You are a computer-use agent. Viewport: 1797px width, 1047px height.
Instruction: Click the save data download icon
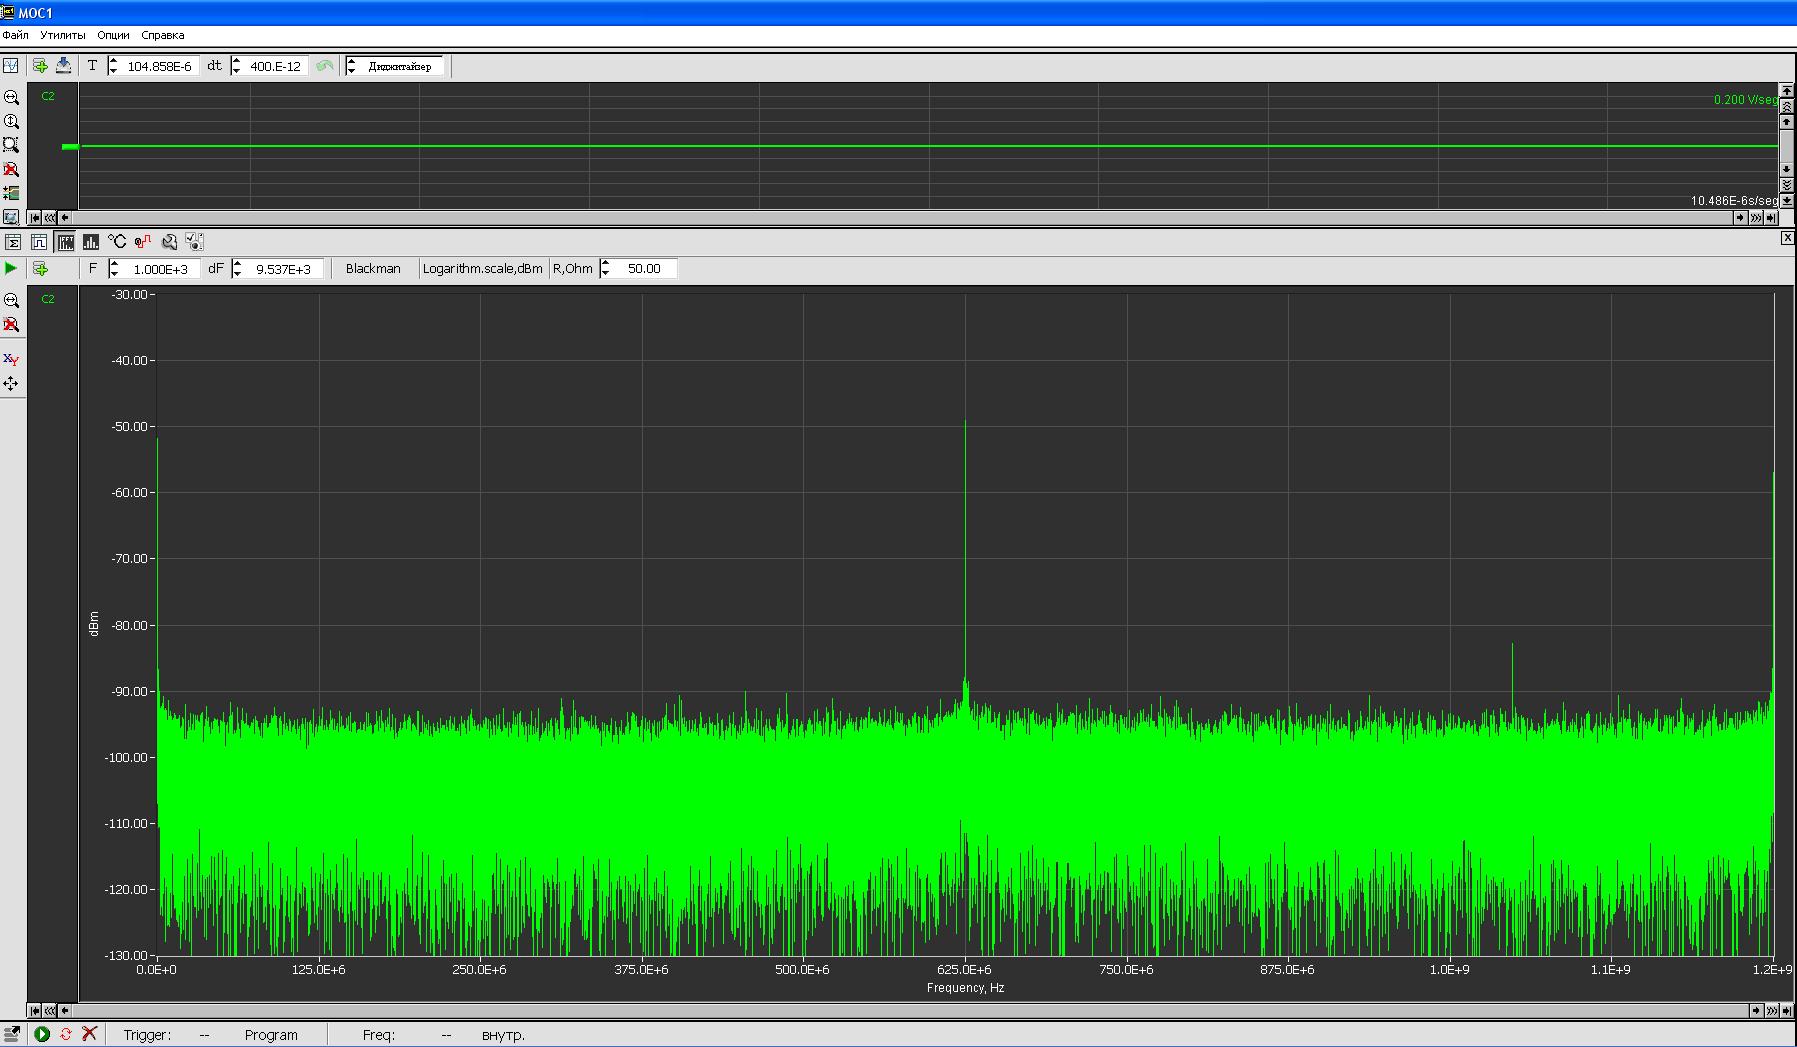(x=63, y=66)
